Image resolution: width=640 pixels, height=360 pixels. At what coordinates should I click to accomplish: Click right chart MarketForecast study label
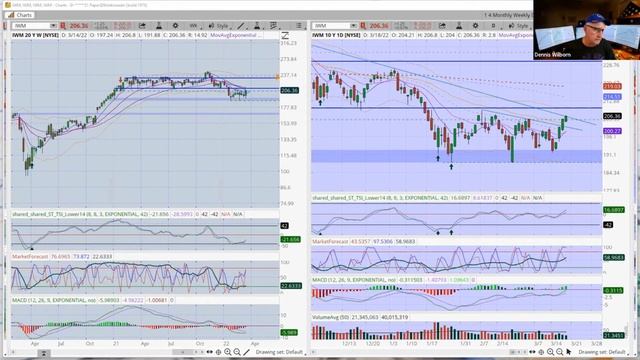pyautogui.click(x=330, y=242)
